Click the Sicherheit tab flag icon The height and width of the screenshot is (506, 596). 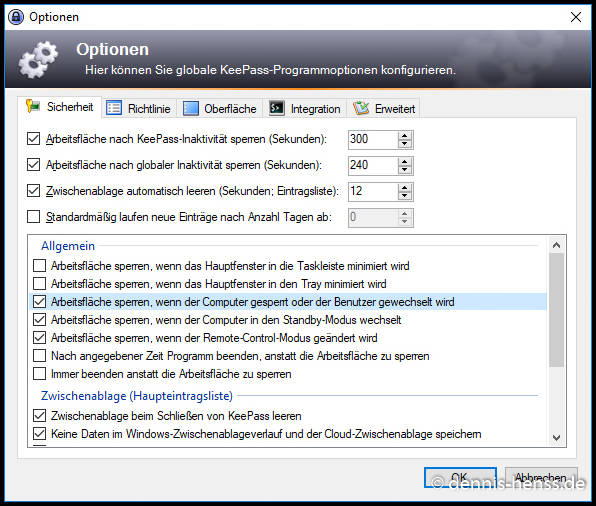(33, 106)
